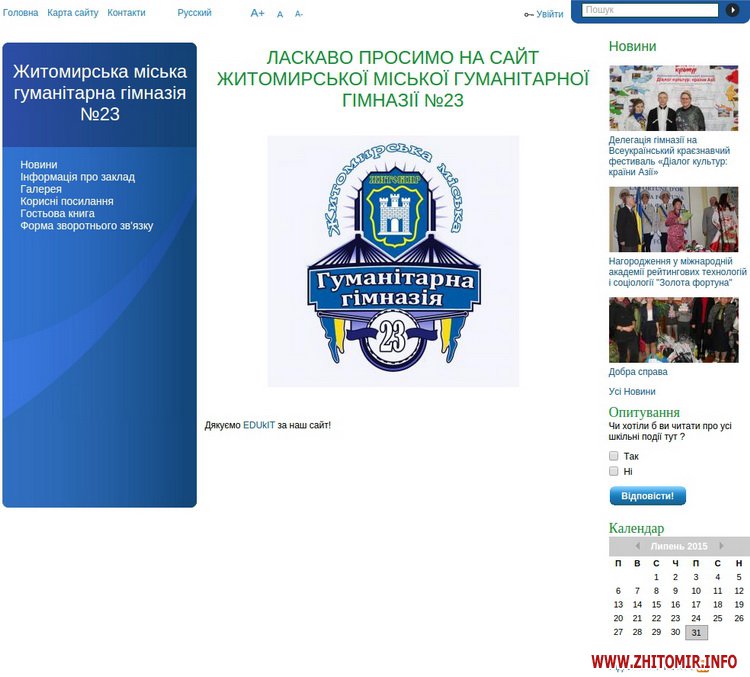Image resolution: width=750 pixels, height=677 pixels.
Task: Open the EDUkIT link
Action: coord(259,425)
